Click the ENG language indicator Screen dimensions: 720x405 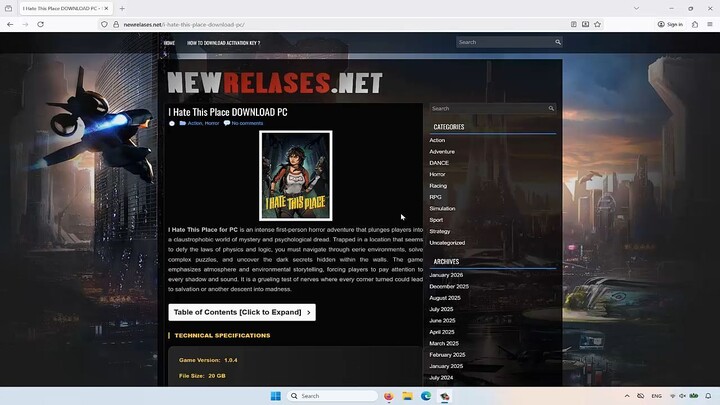657,396
